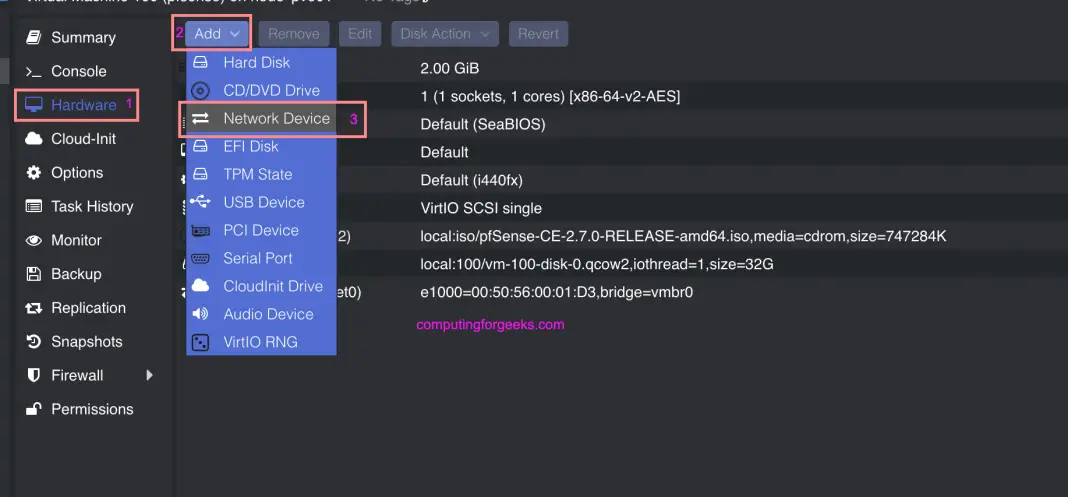Click the PCI Device card icon
This screenshot has width=1068, height=497.
coord(201,230)
